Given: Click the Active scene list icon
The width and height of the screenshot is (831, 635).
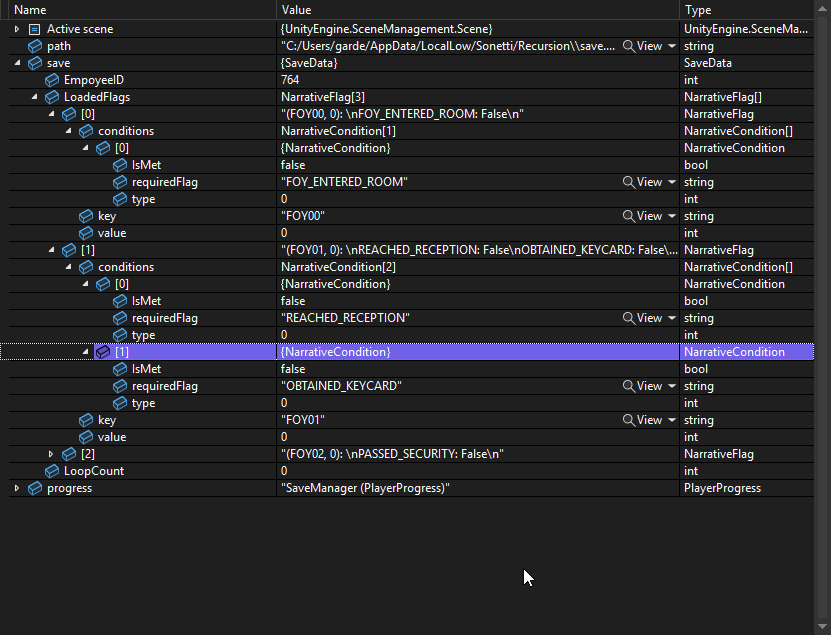Looking at the screenshot, I should (x=34, y=29).
